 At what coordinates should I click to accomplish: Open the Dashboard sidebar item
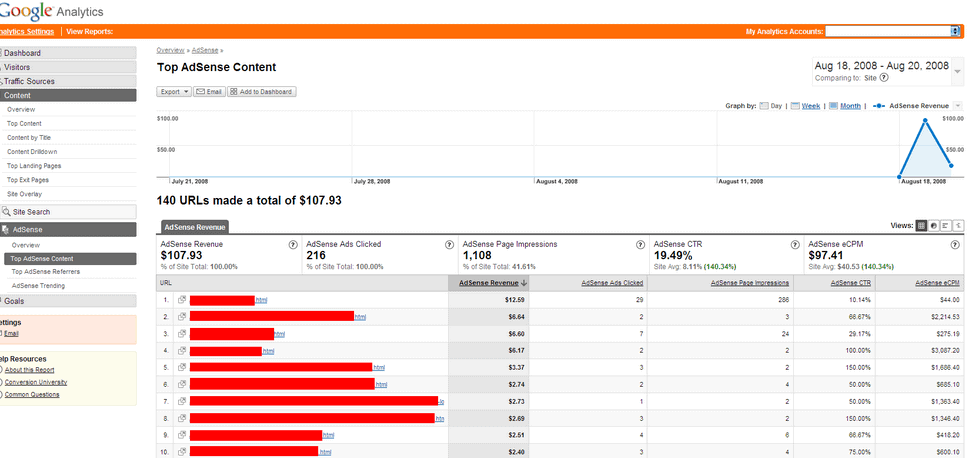pyautogui.click(x=68, y=53)
